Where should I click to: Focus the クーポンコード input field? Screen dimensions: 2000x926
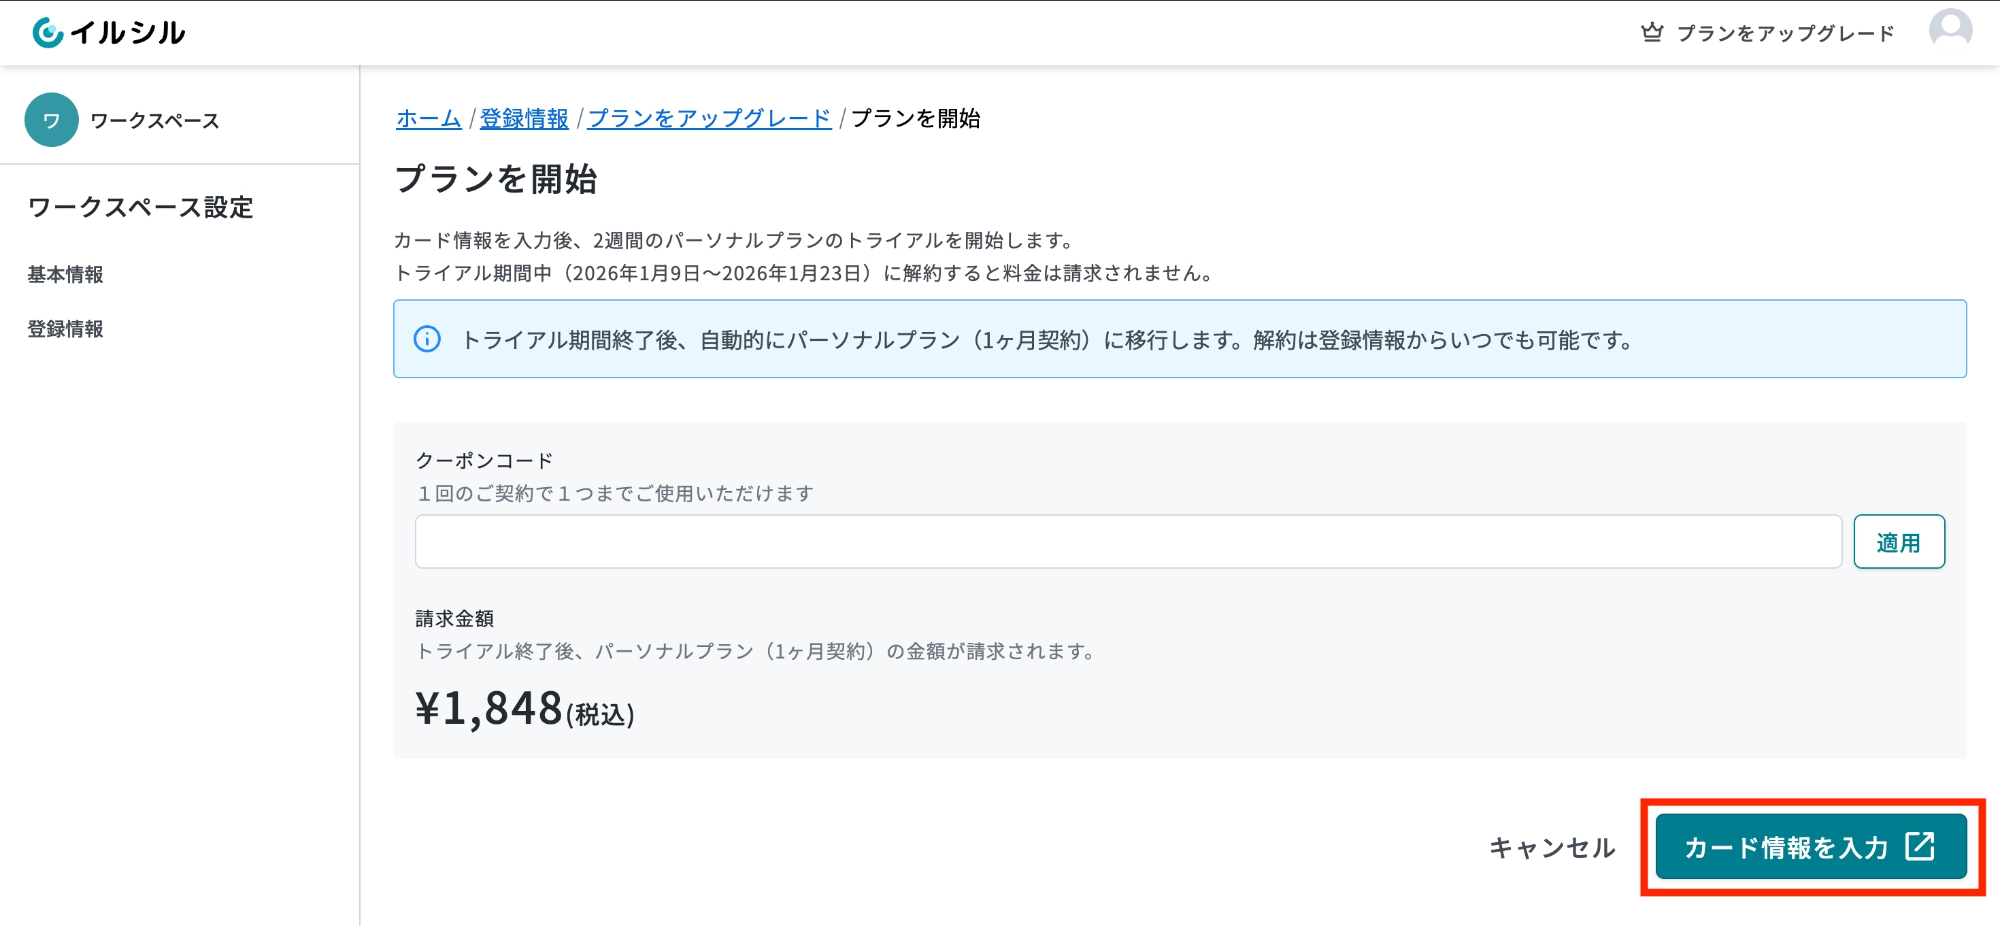pos(1128,542)
